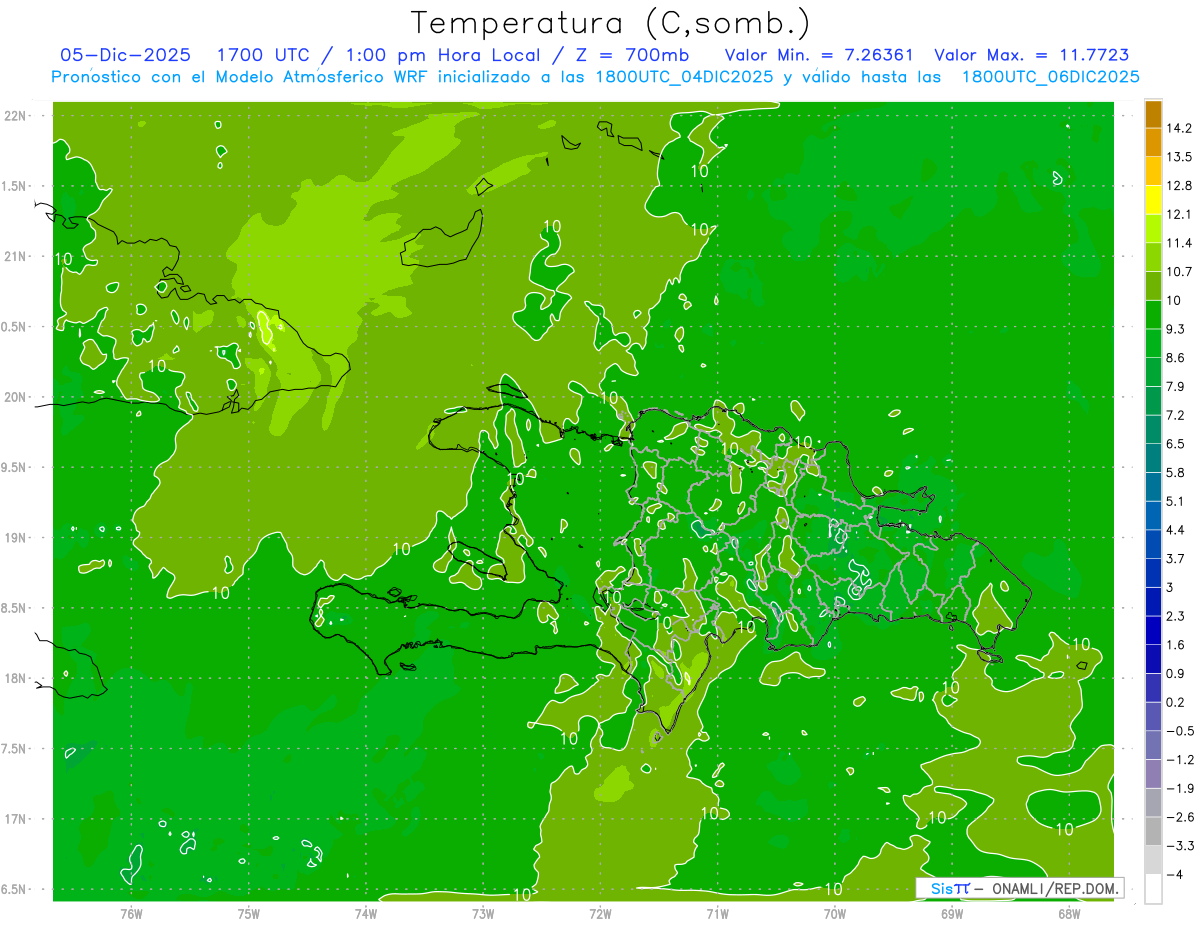This screenshot has width=1200, height=927.
Task: Pick the dark orange swatch above 14.2
Action: (x=1153, y=114)
